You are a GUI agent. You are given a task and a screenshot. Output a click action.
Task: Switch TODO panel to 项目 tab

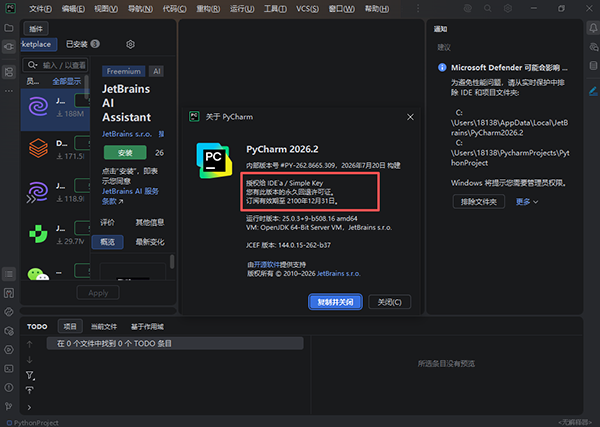pos(70,326)
